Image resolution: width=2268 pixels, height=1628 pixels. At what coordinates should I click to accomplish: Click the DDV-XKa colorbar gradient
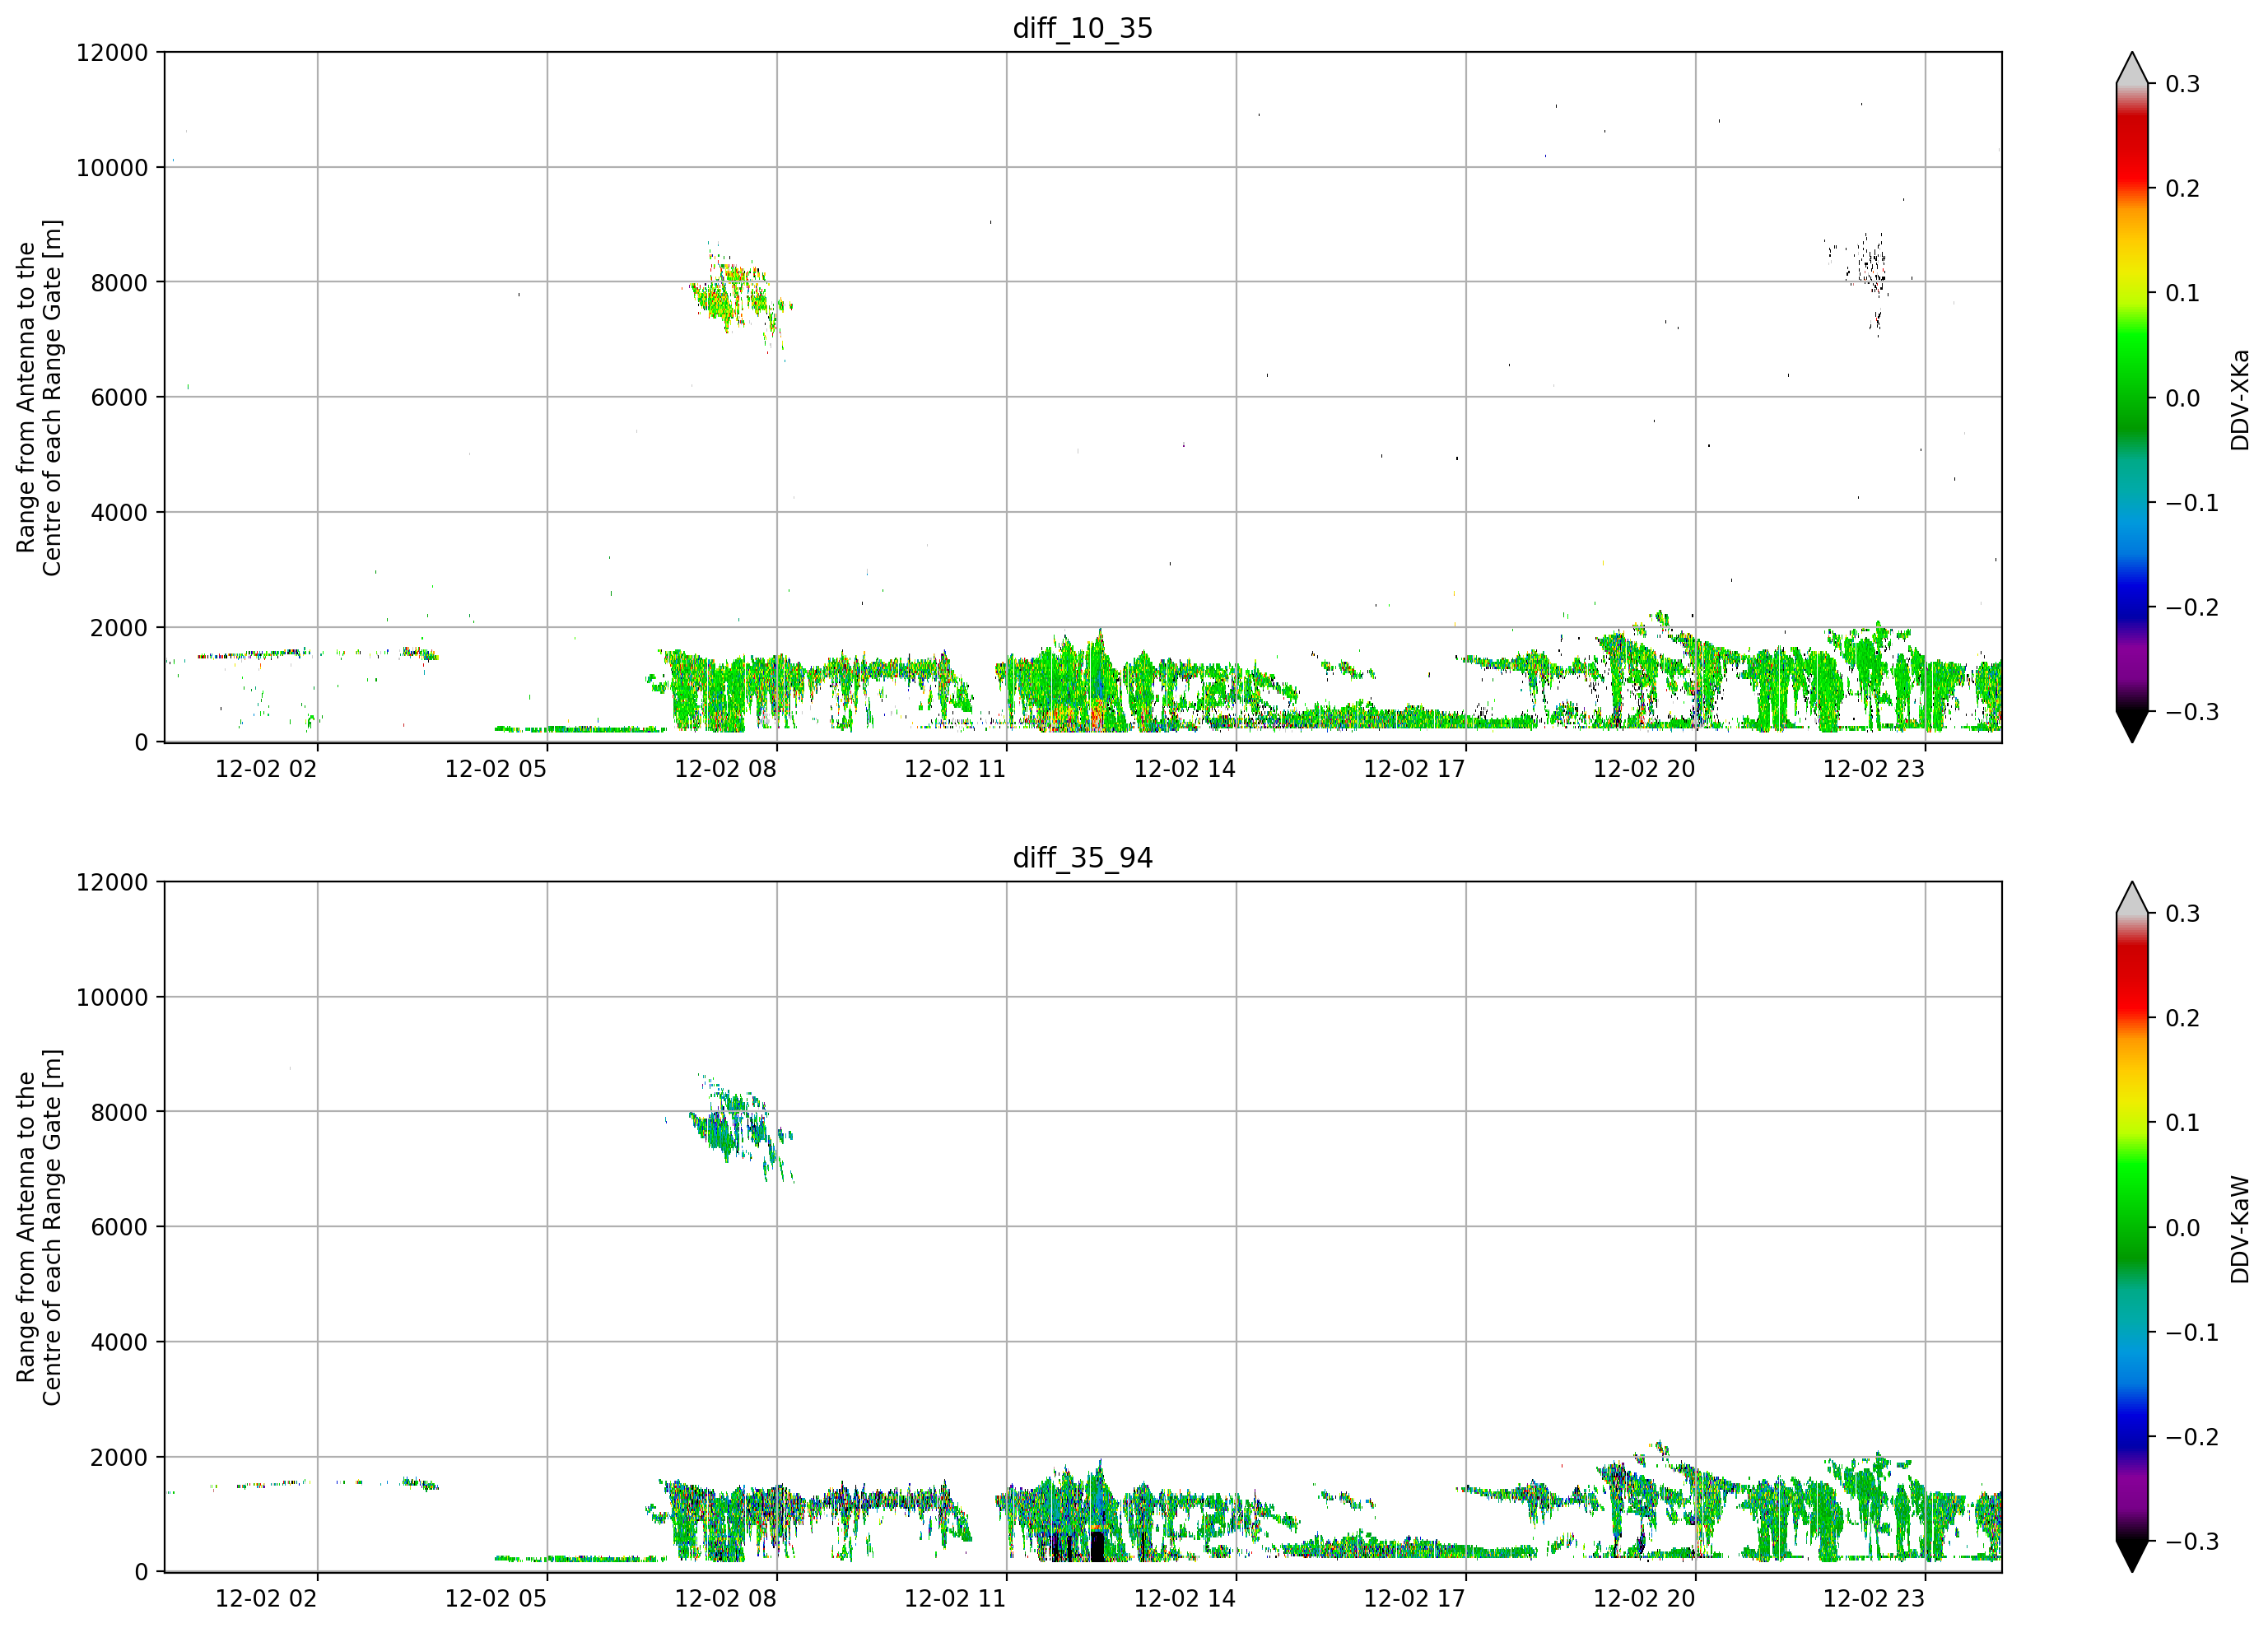2132,397
